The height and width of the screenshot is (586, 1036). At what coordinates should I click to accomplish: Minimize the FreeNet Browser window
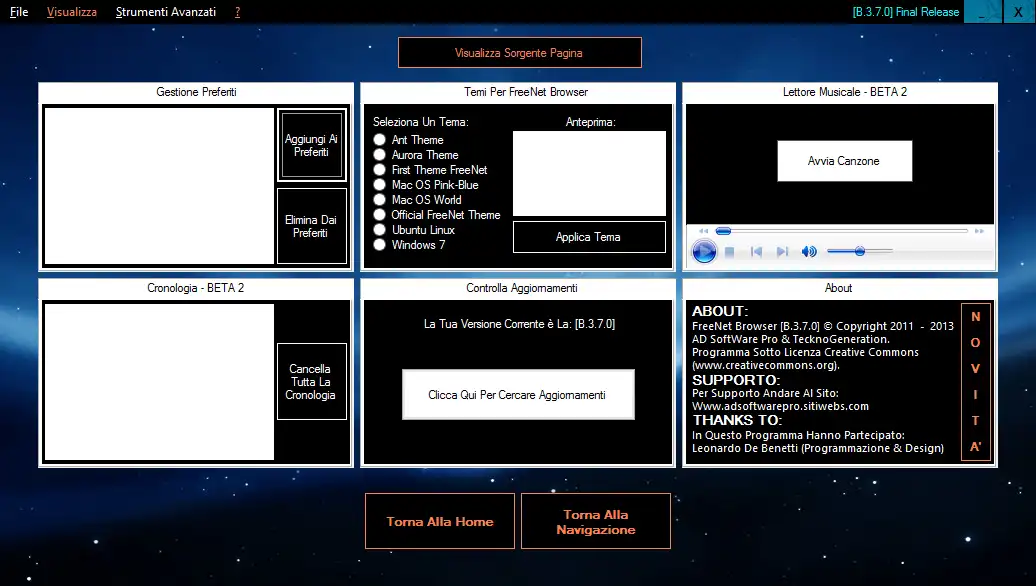pyautogui.click(x=982, y=12)
